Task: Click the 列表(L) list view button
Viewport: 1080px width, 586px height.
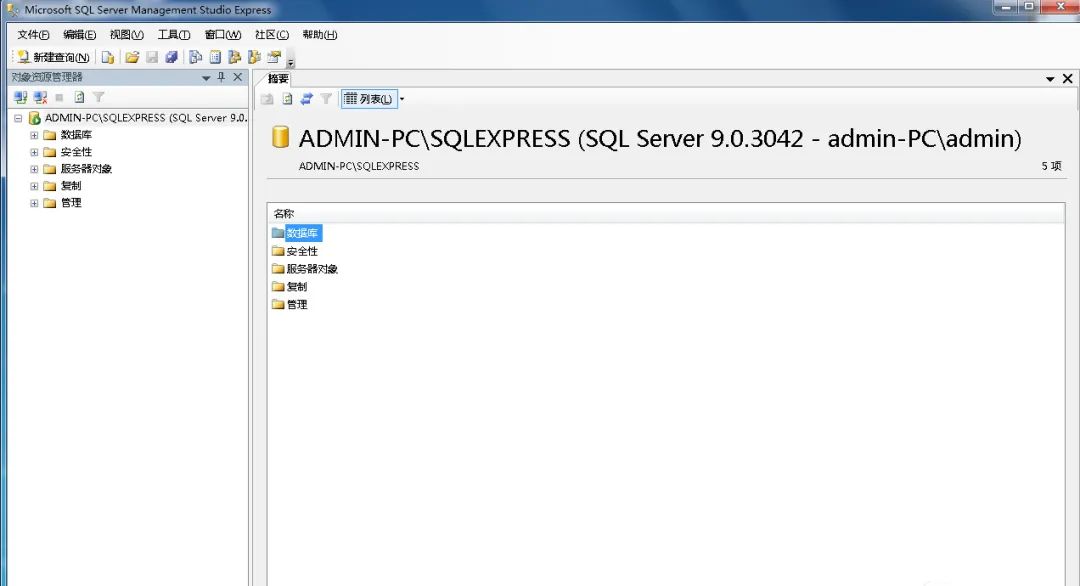Action: click(x=369, y=99)
